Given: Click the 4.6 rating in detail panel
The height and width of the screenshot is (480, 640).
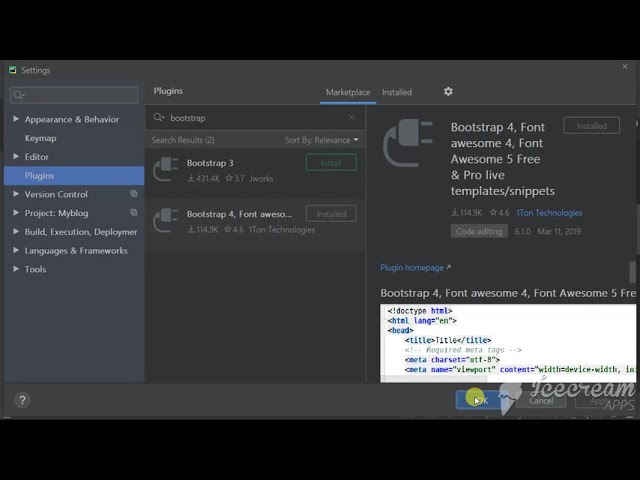Looking at the screenshot, I should point(500,213).
